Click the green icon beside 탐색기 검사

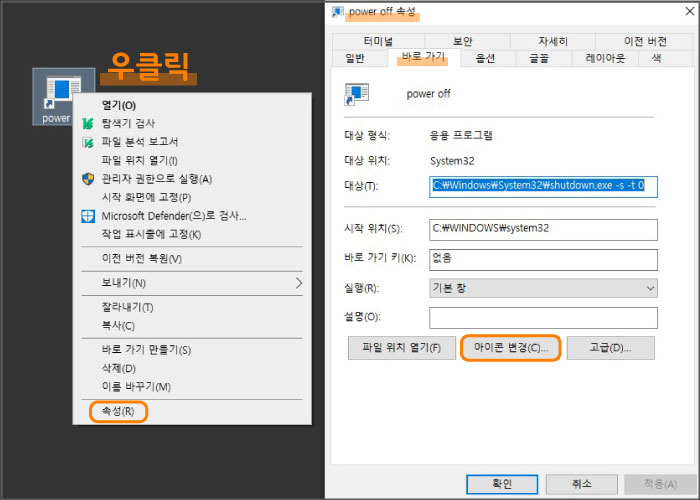88,123
